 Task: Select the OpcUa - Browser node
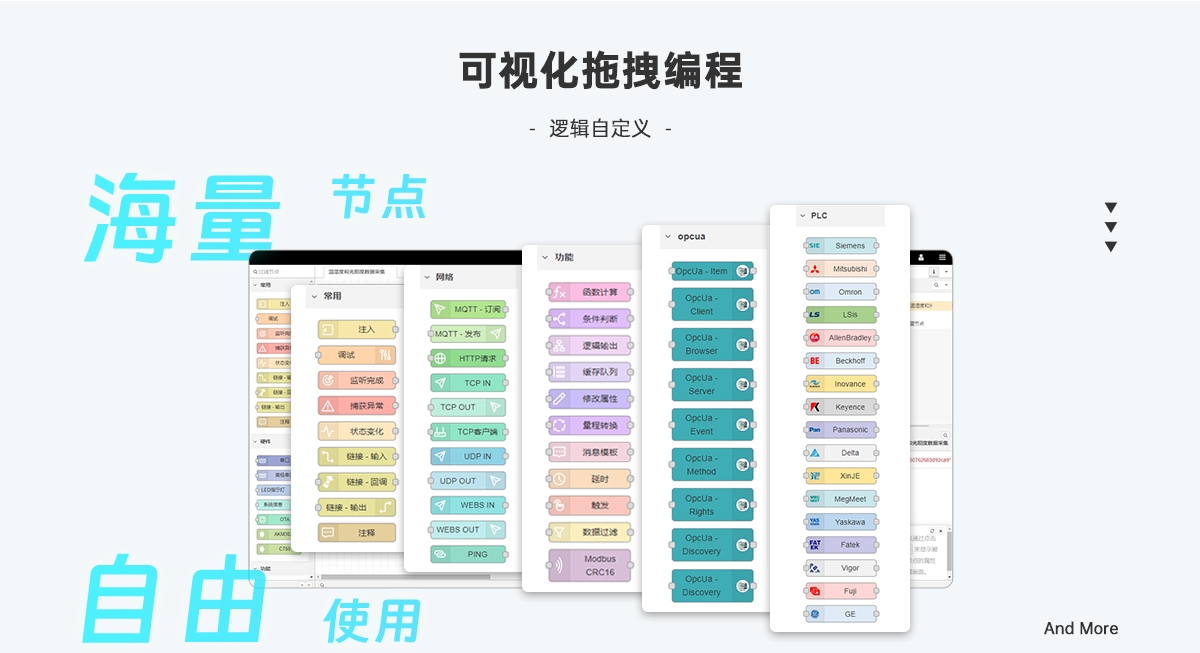click(x=712, y=344)
